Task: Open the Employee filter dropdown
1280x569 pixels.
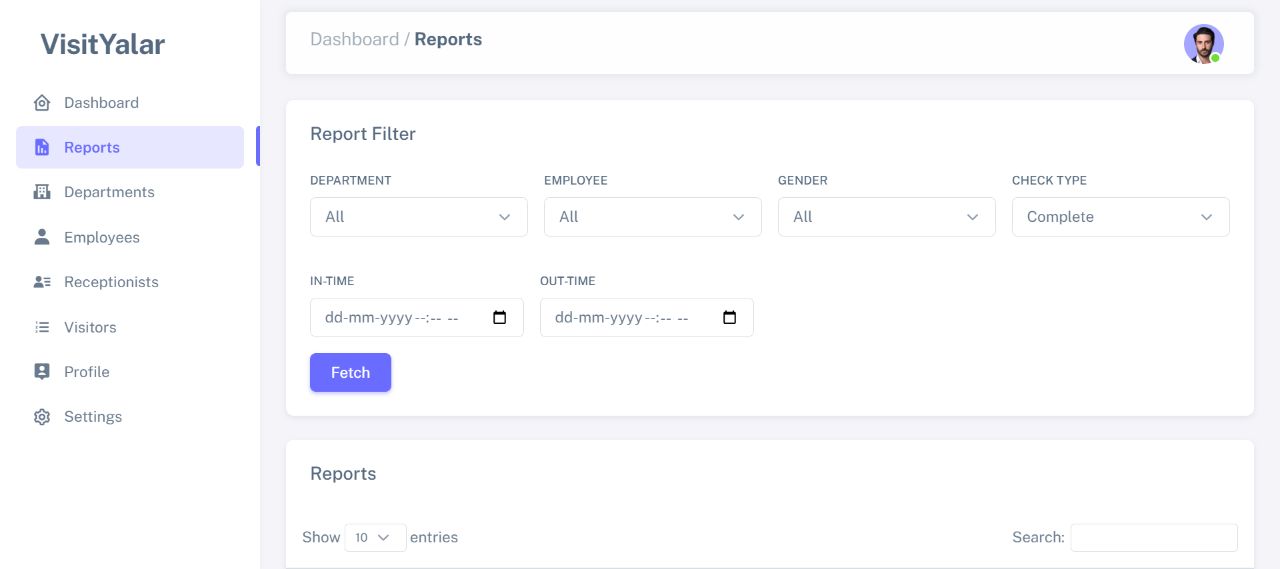Action: tap(652, 217)
